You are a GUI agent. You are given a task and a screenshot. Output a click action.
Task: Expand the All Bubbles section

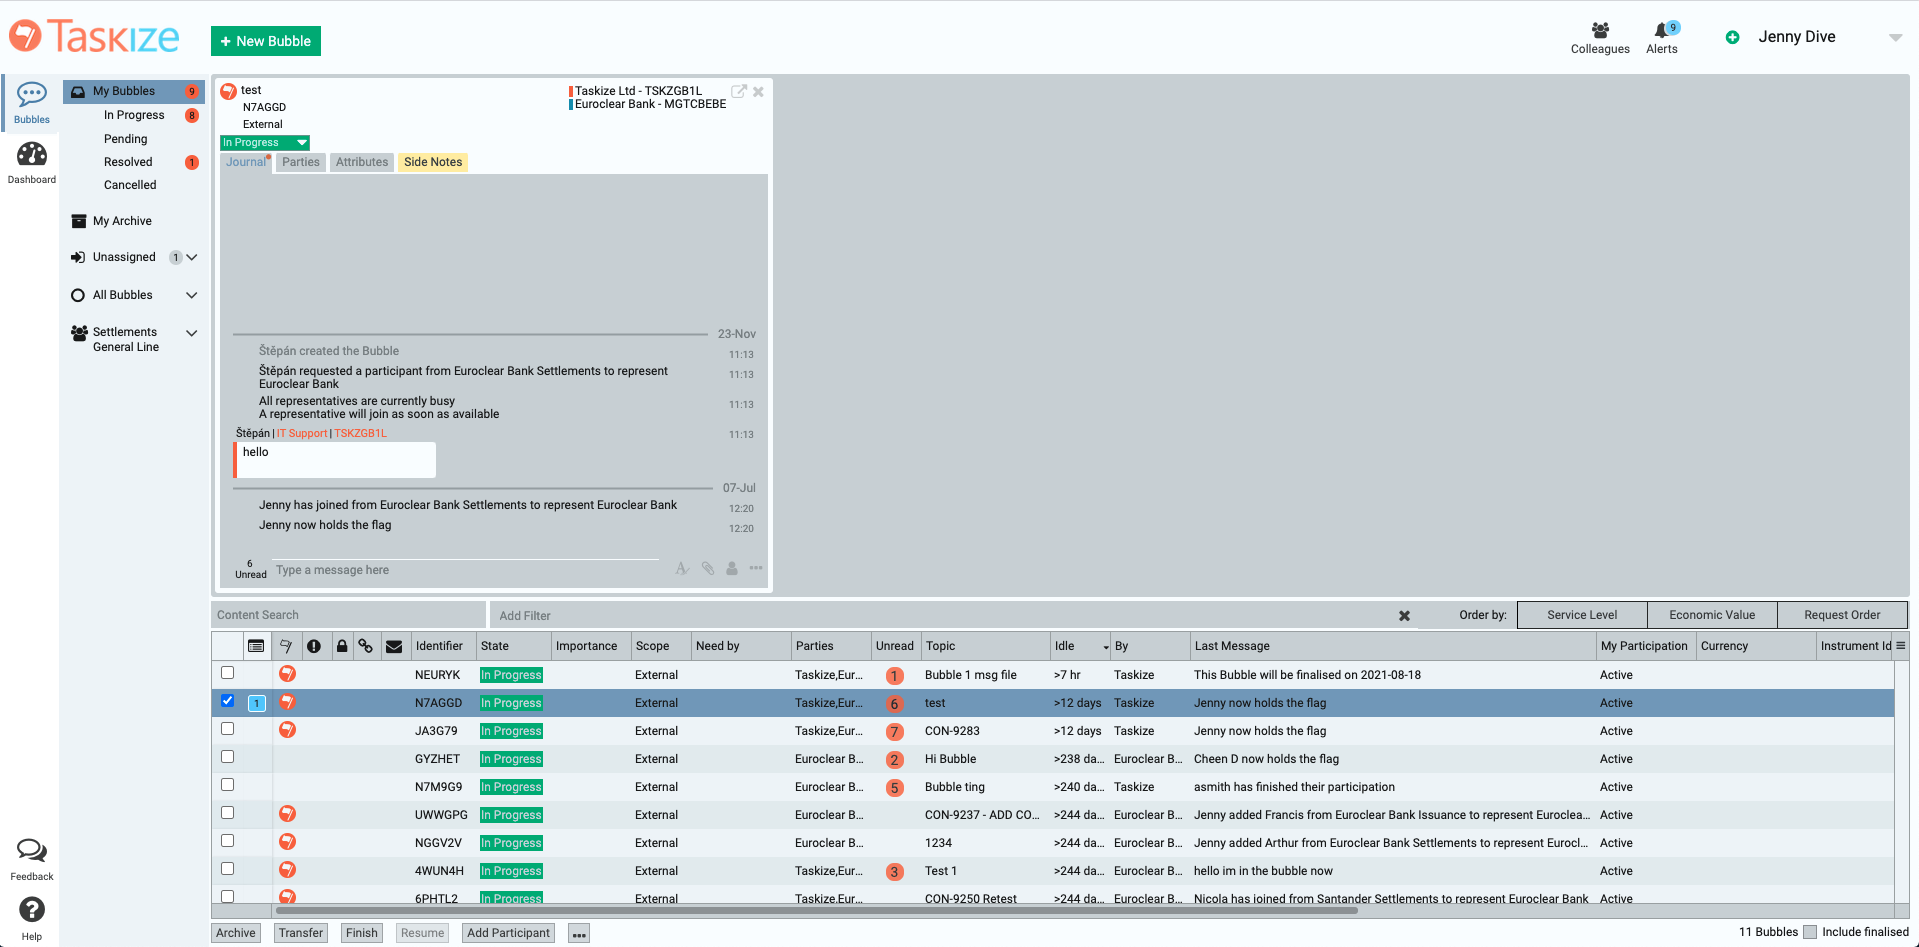pos(192,295)
